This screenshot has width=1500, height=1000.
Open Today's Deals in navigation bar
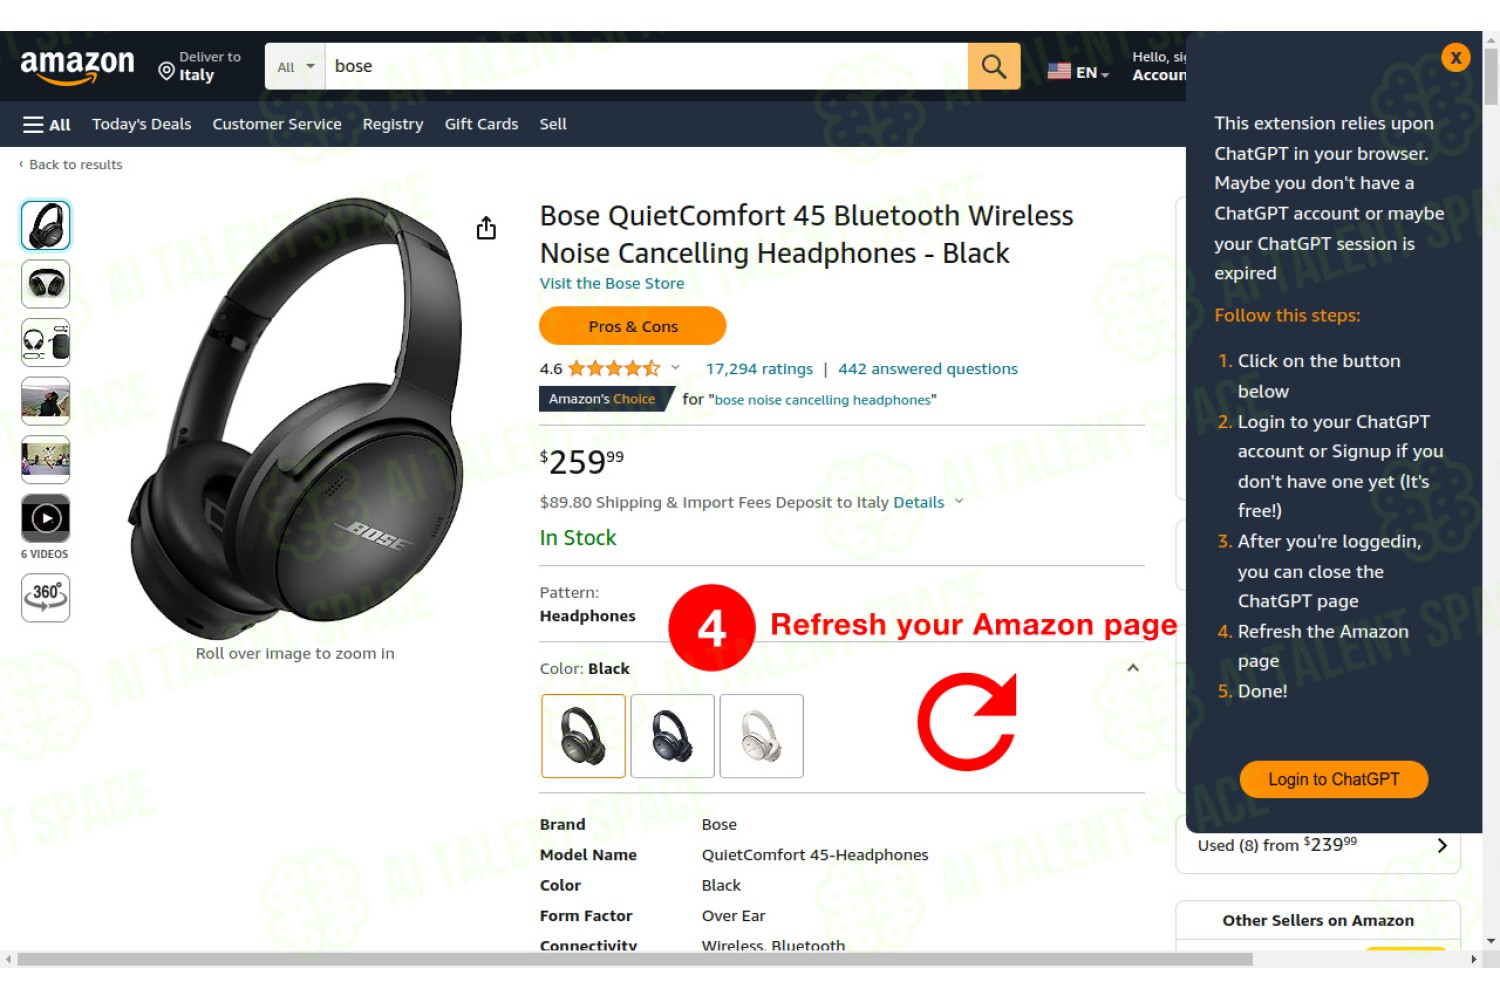[x=141, y=124]
